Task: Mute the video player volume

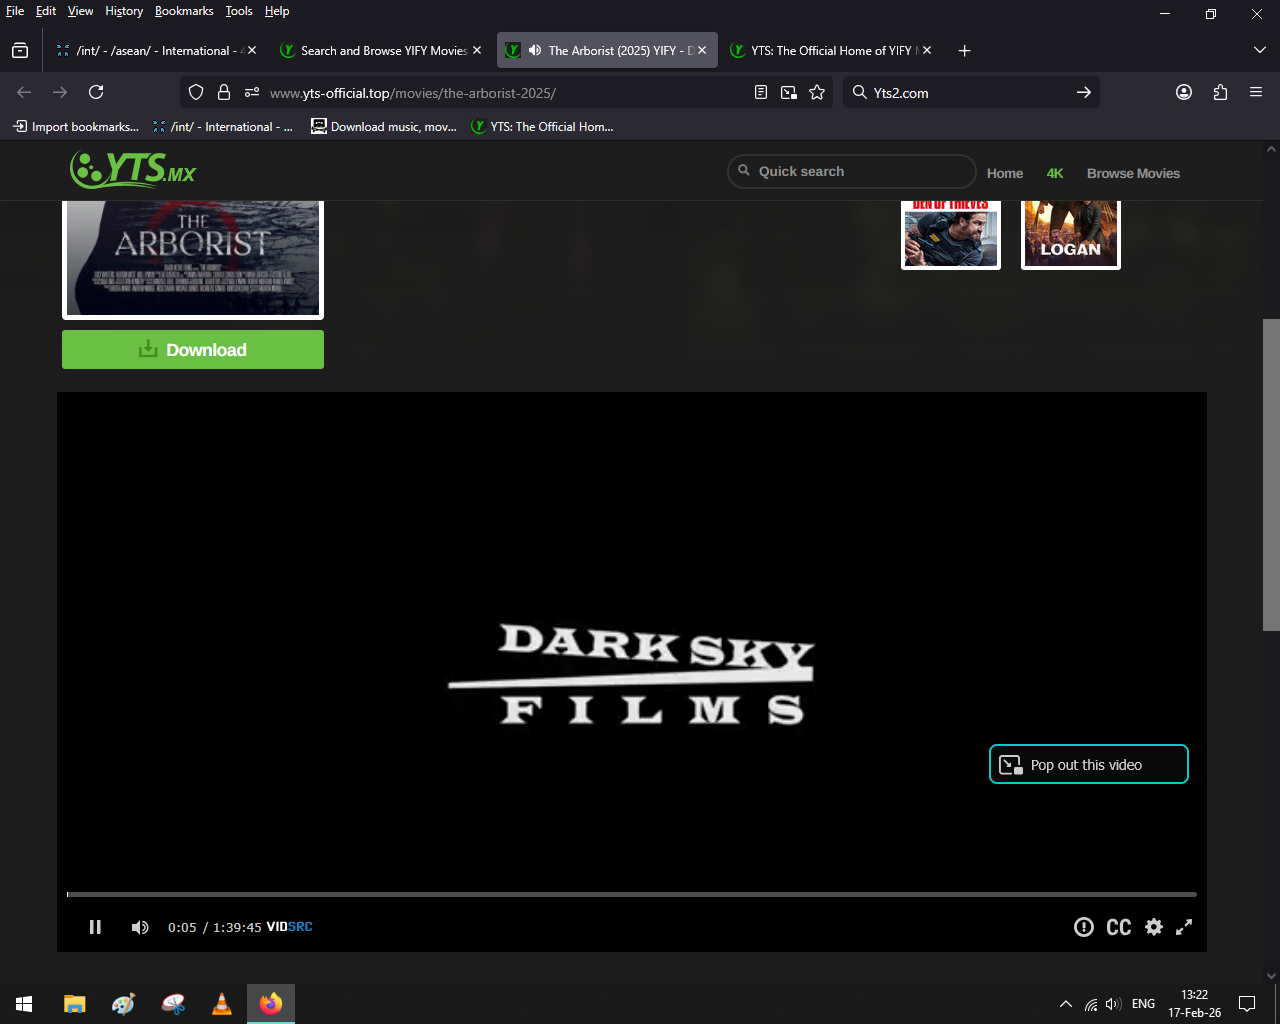Action: 140,927
